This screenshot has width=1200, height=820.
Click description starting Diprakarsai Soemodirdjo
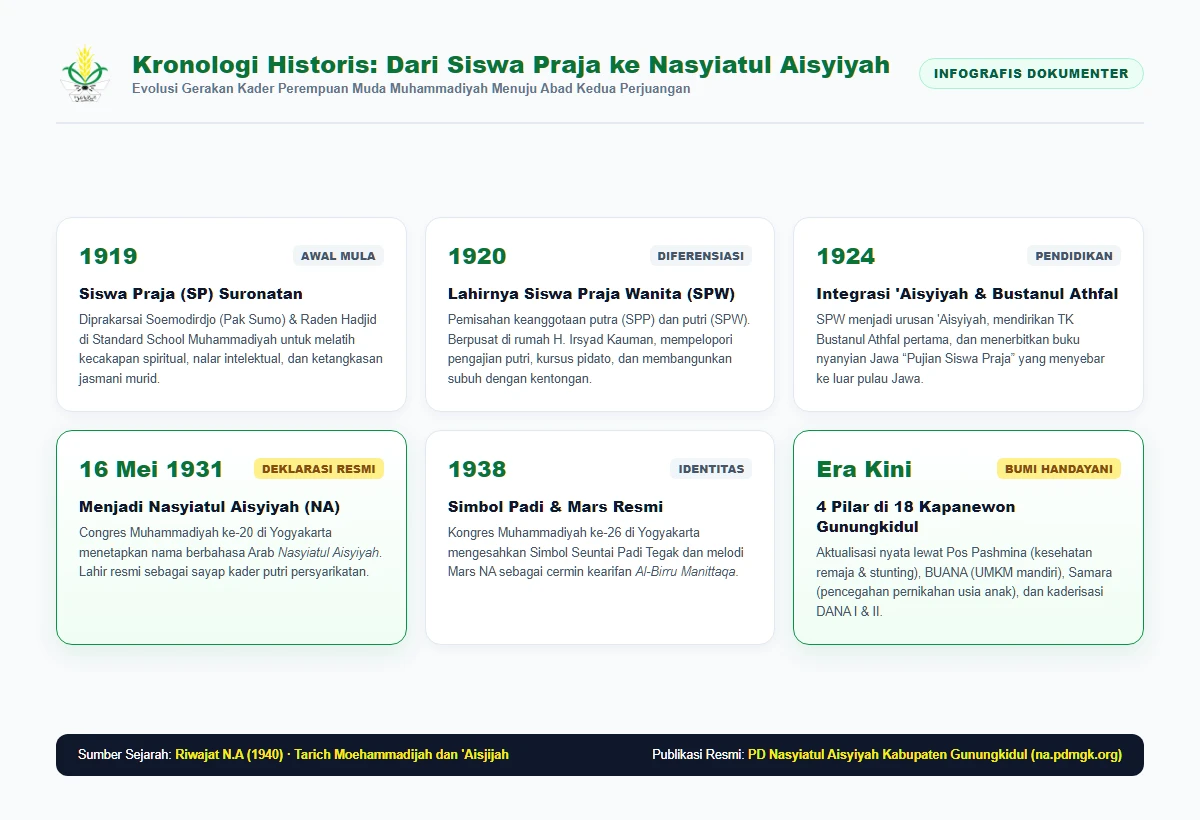pos(231,349)
